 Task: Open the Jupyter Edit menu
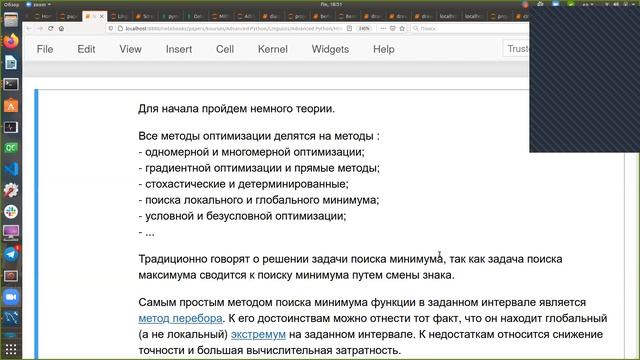(86, 49)
